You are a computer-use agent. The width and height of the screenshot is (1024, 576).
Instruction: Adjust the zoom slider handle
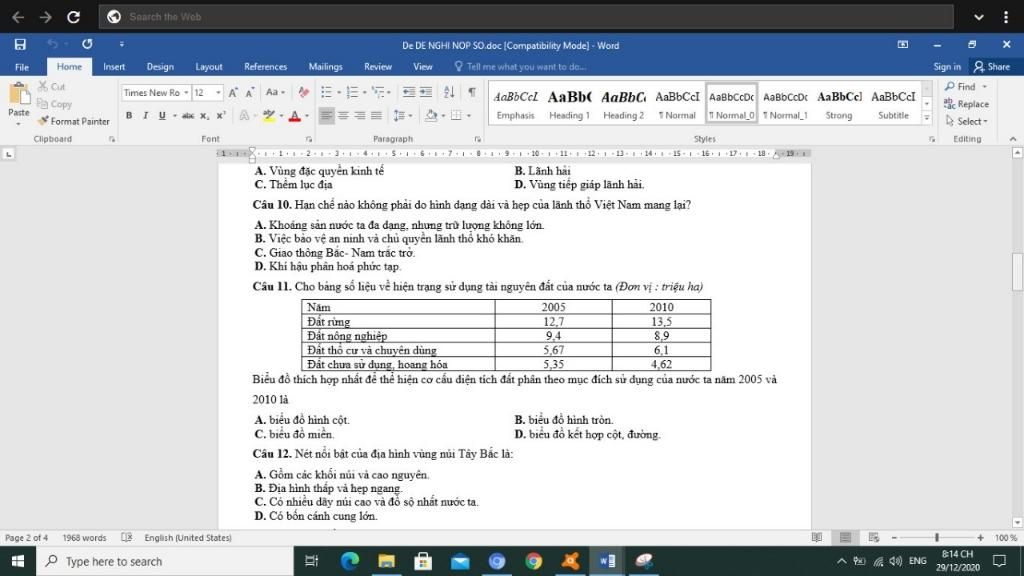(x=936, y=537)
